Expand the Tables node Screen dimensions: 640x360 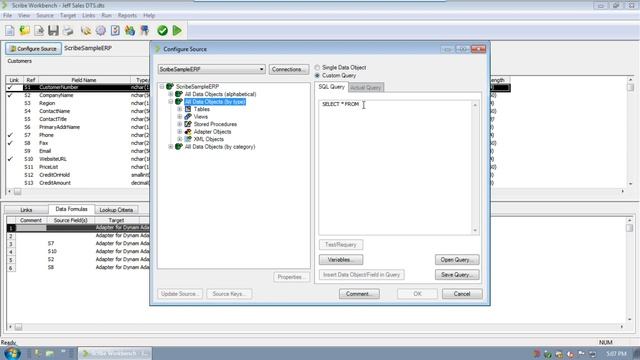[180, 109]
